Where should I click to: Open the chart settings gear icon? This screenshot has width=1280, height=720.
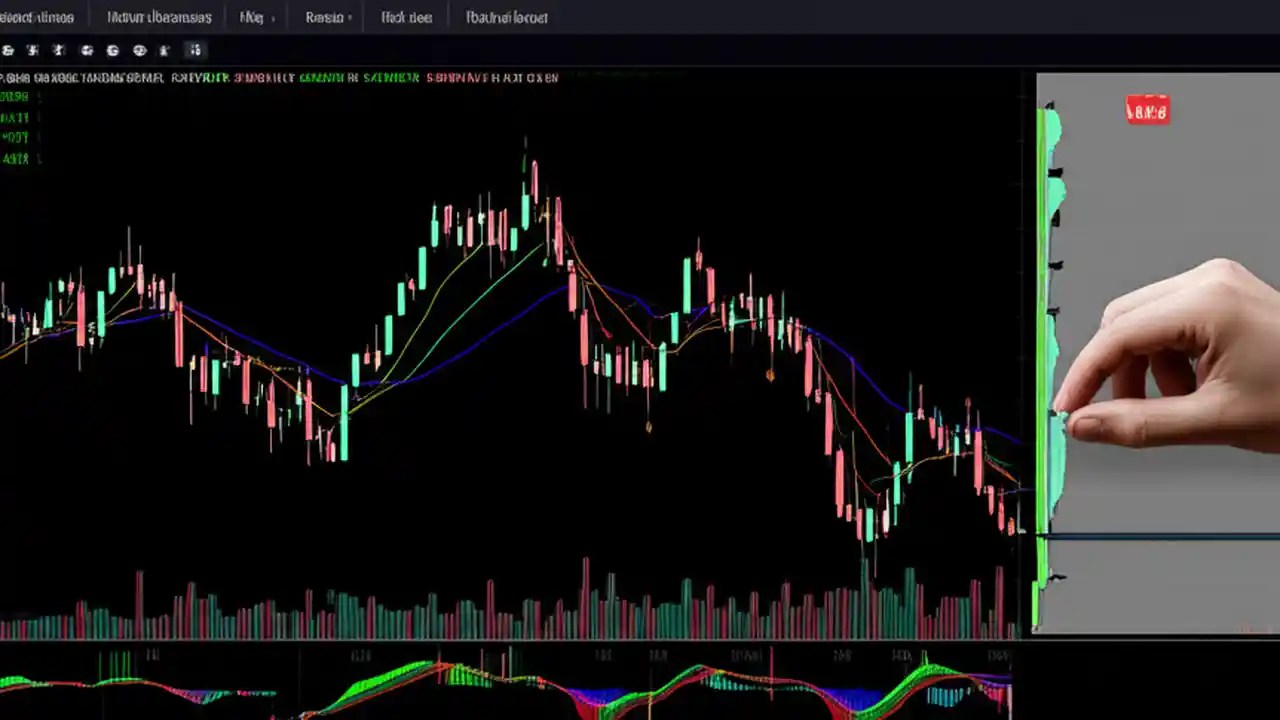[x=113, y=50]
